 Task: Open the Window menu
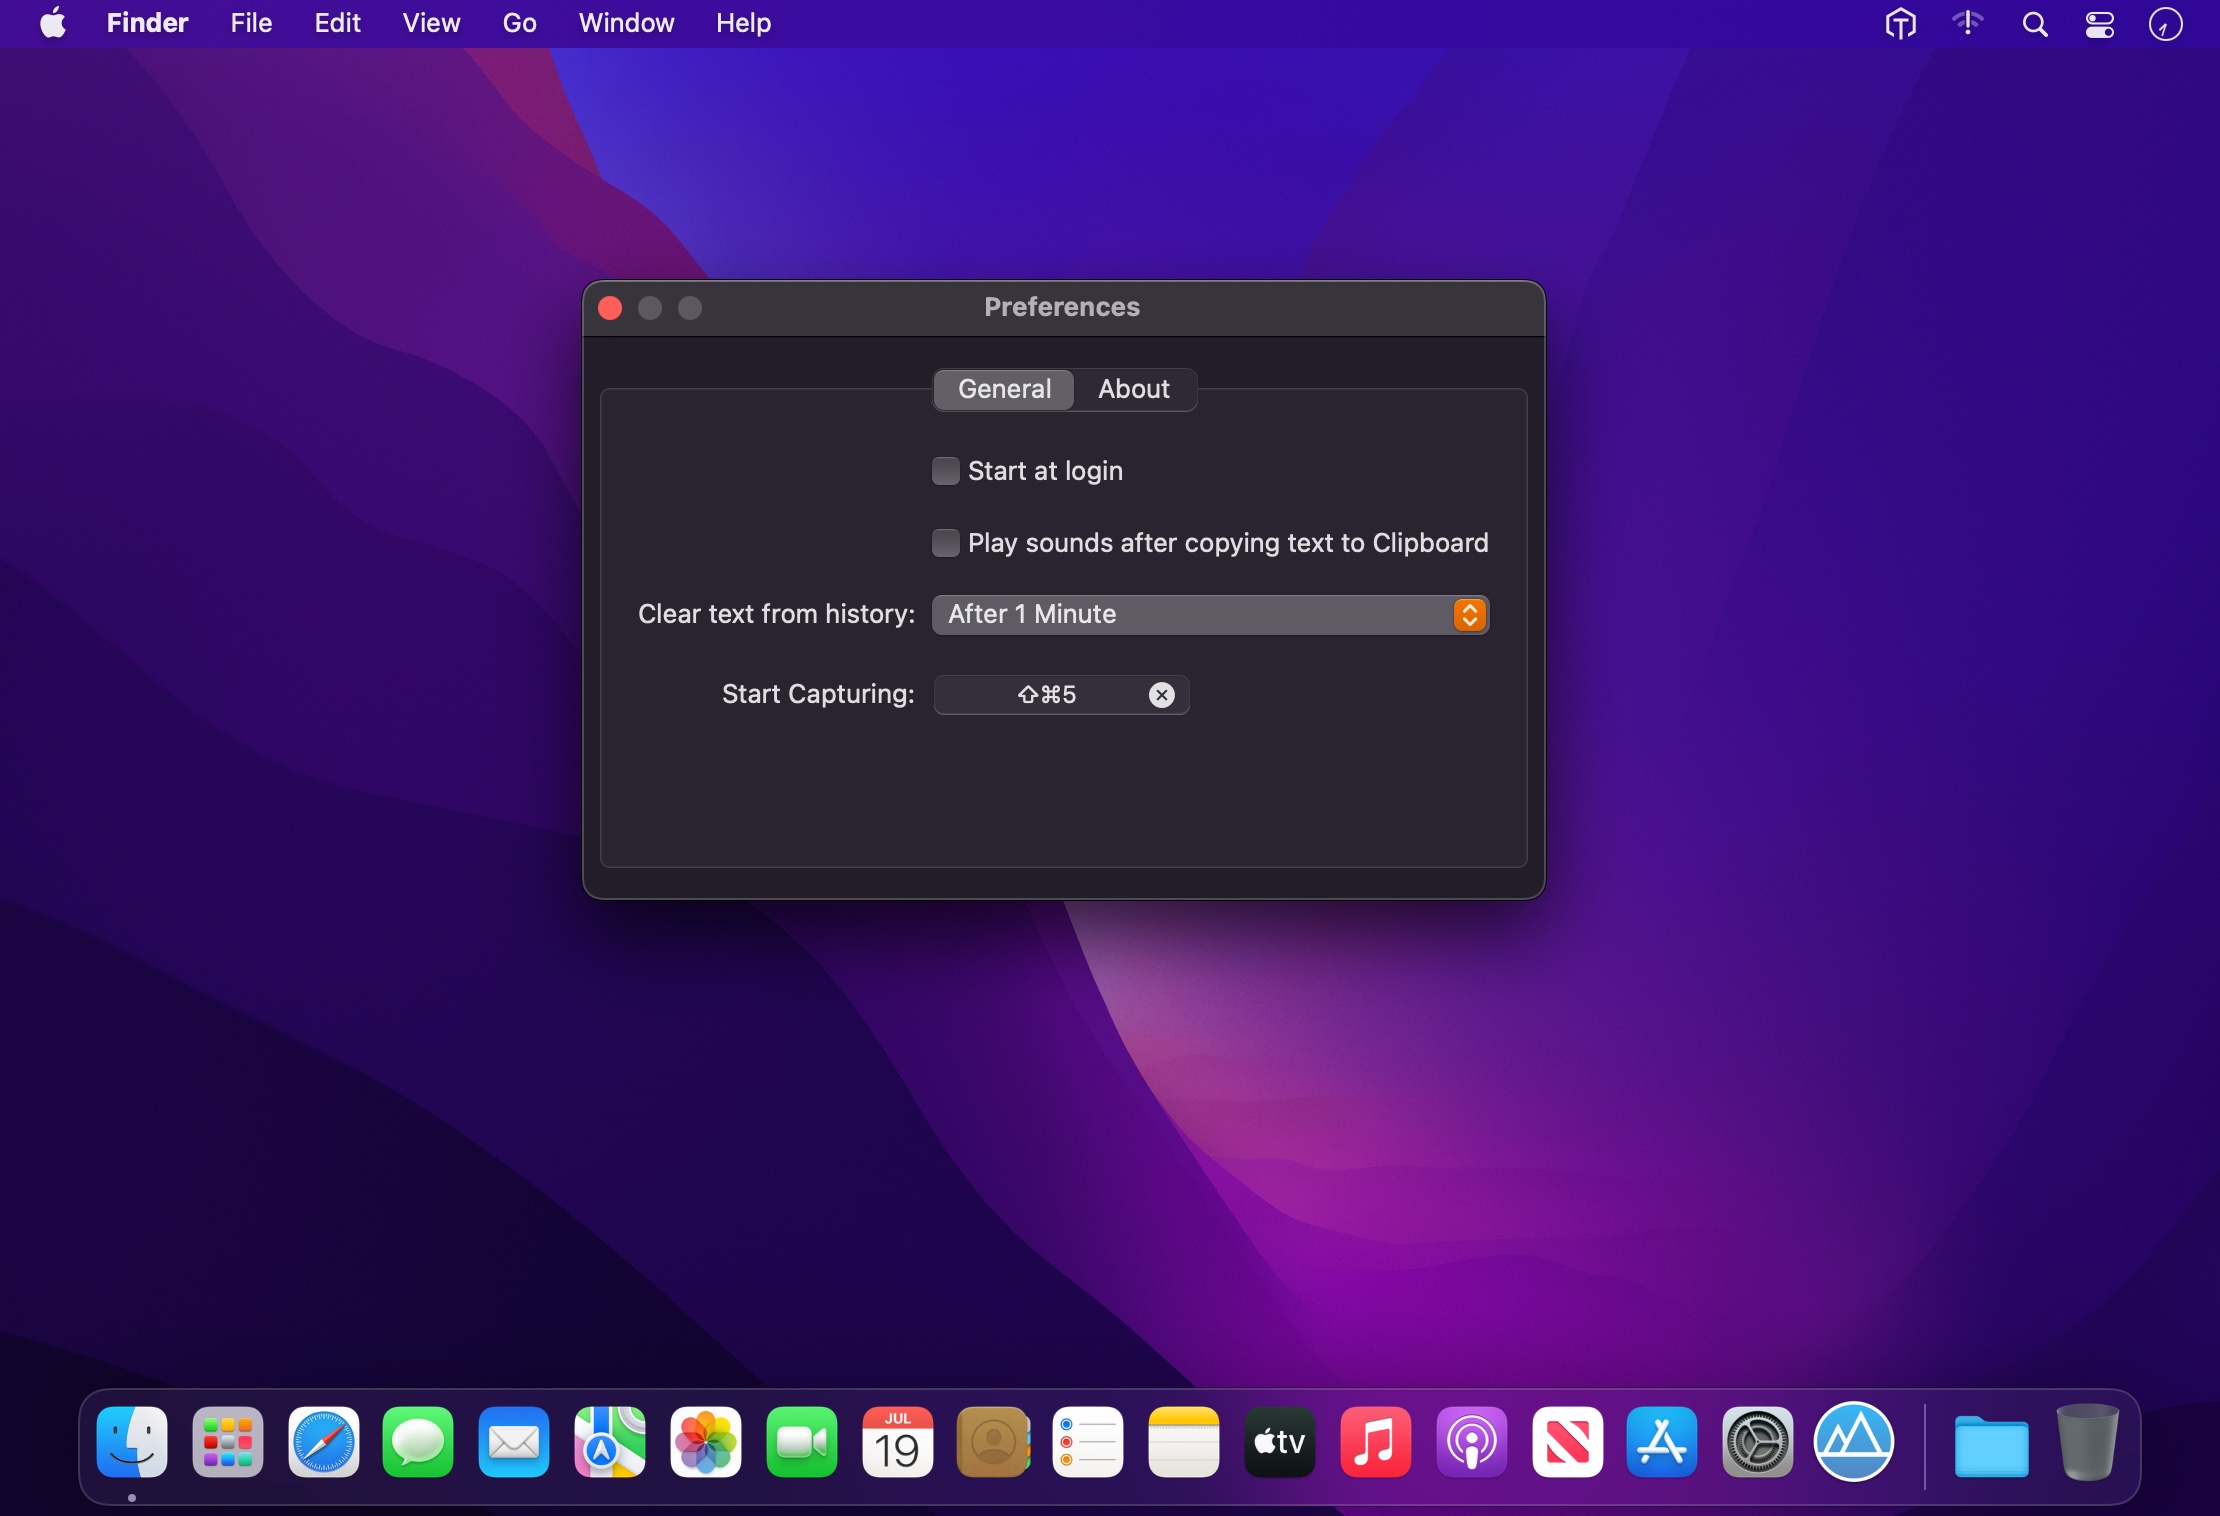point(626,23)
